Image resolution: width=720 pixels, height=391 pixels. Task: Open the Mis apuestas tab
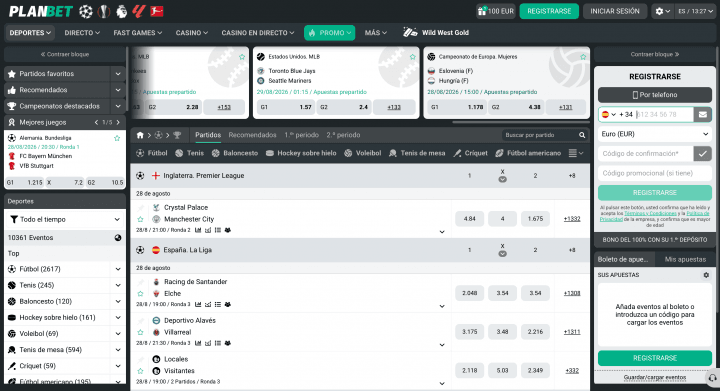click(x=685, y=259)
